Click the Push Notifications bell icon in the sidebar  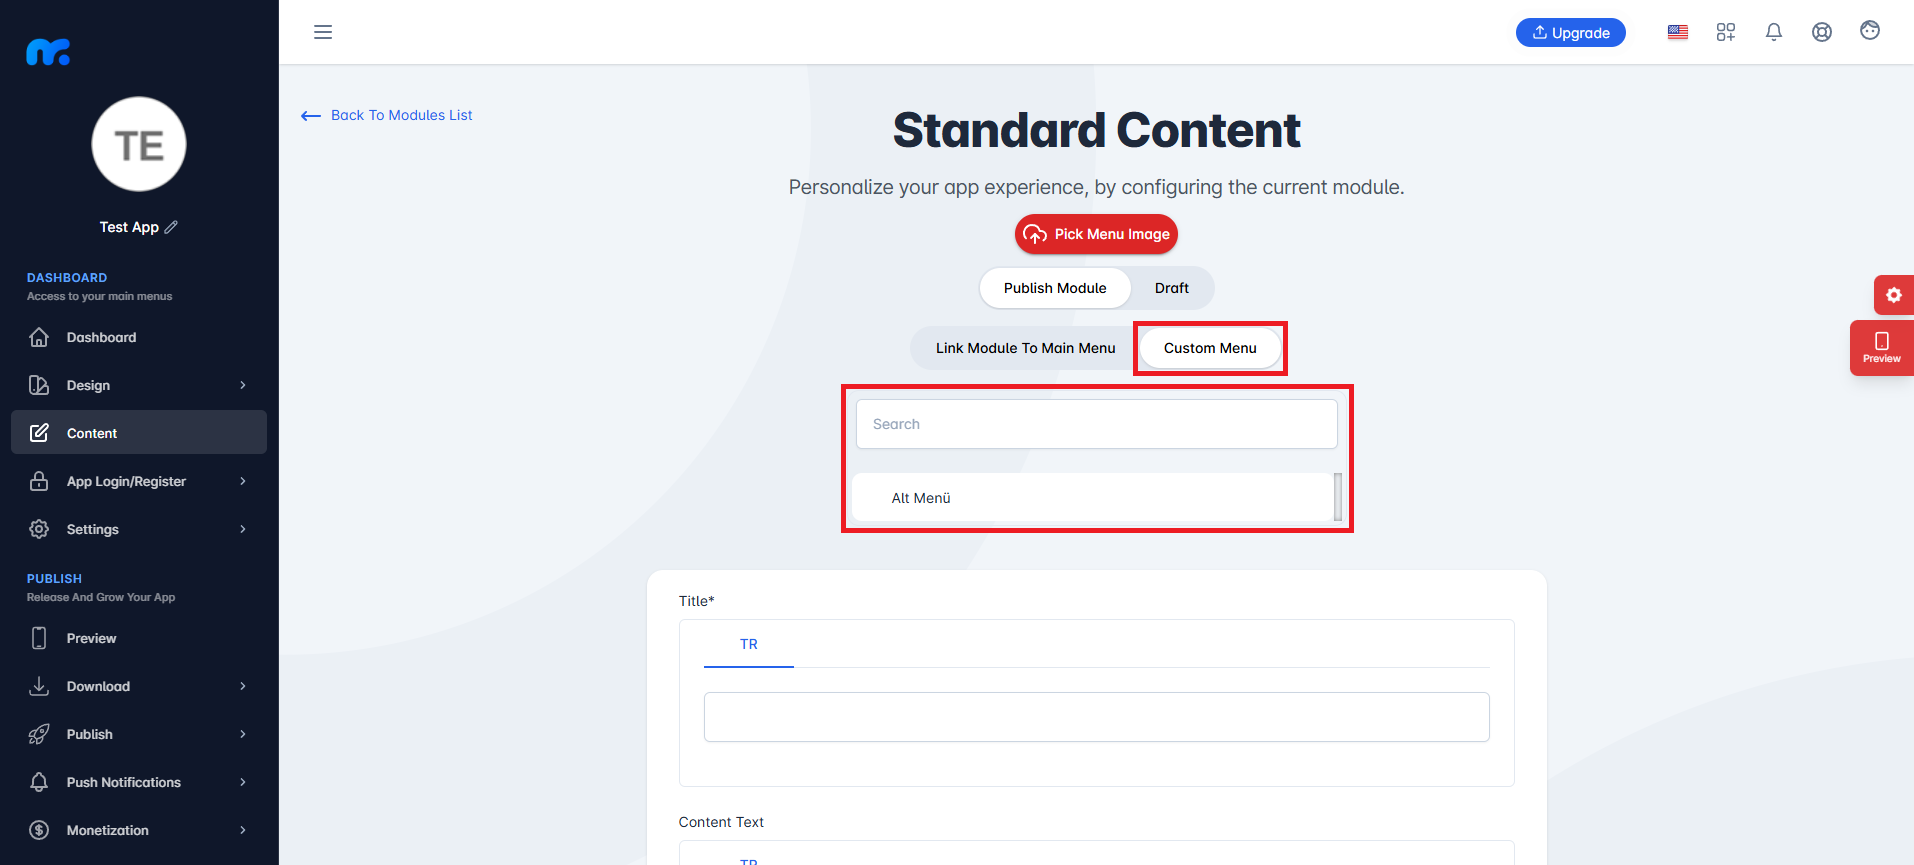point(39,782)
